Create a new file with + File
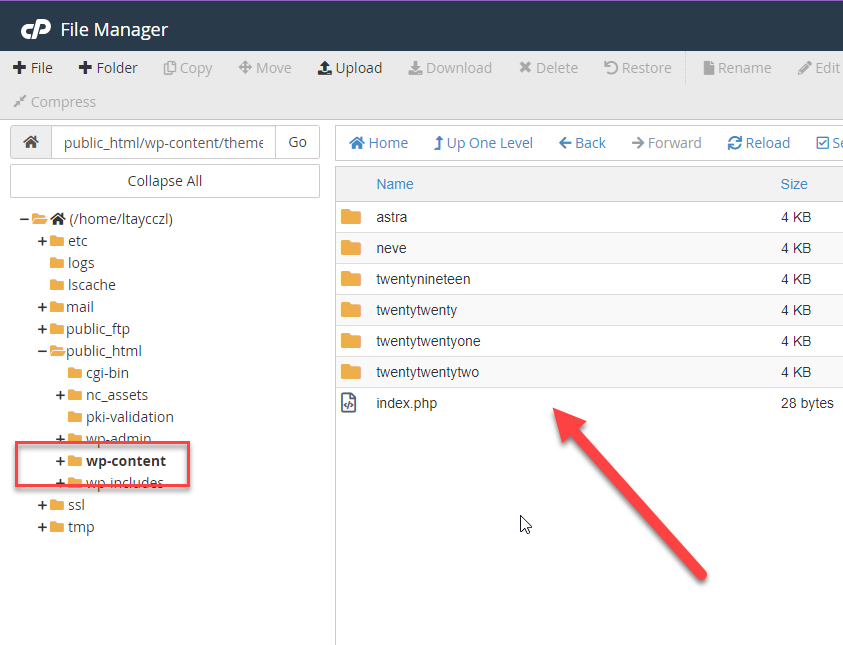 click(x=33, y=68)
